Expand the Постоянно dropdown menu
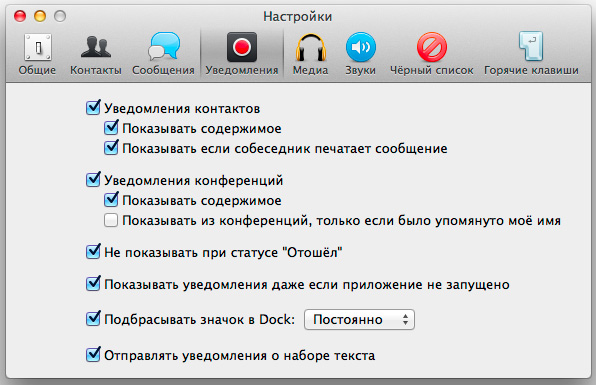 (x=359, y=319)
